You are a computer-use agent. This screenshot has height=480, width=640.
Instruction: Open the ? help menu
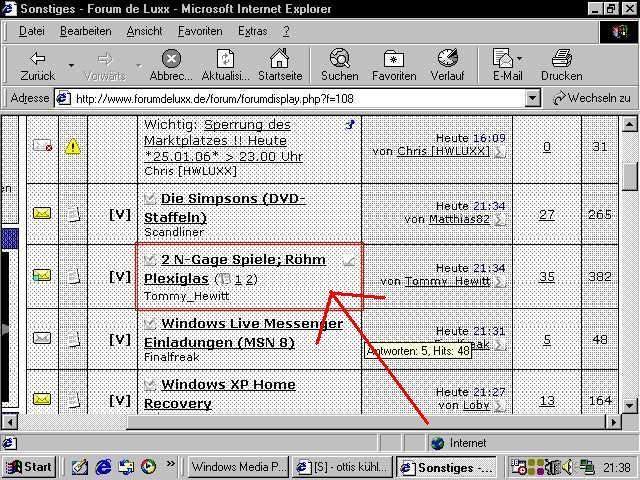(x=286, y=31)
